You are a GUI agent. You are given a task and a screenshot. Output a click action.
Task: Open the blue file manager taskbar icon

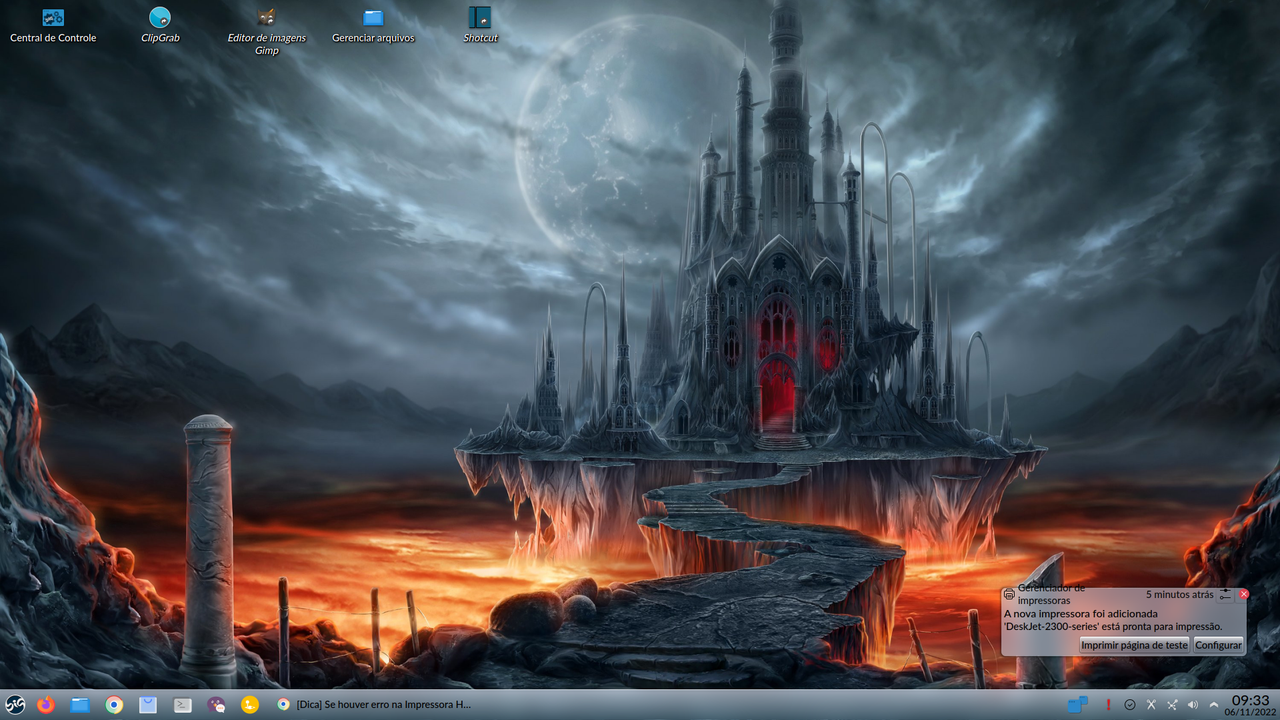tap(80, 705)
